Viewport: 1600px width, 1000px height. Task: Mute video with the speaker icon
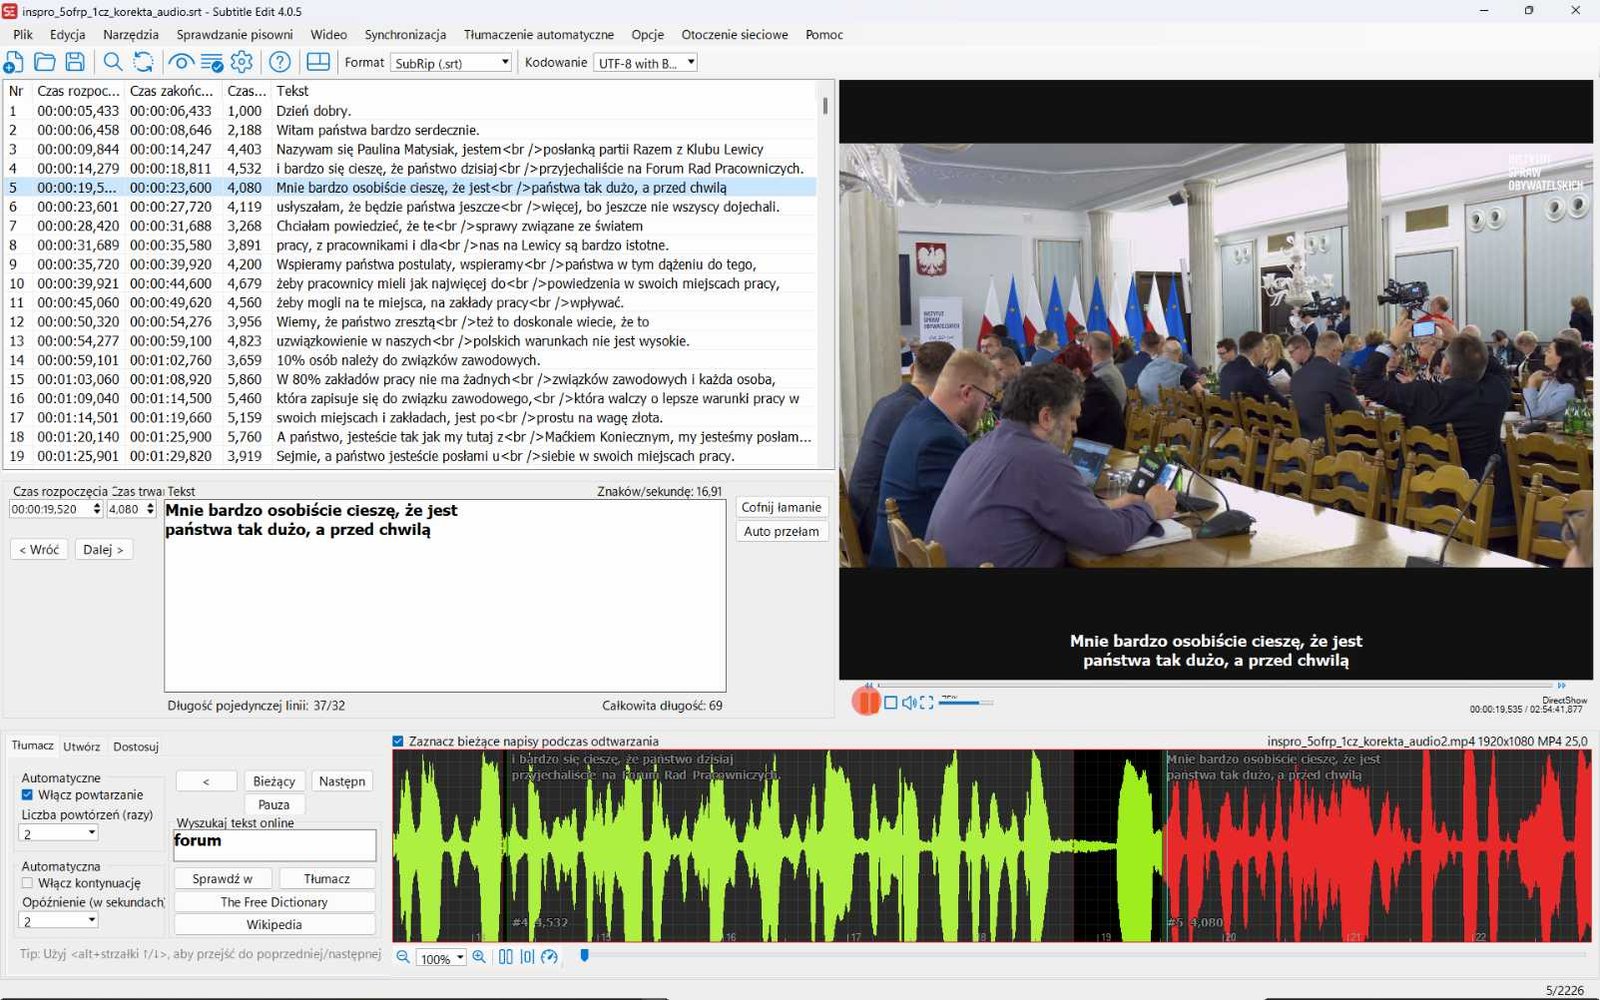click(x=909, y=703)
